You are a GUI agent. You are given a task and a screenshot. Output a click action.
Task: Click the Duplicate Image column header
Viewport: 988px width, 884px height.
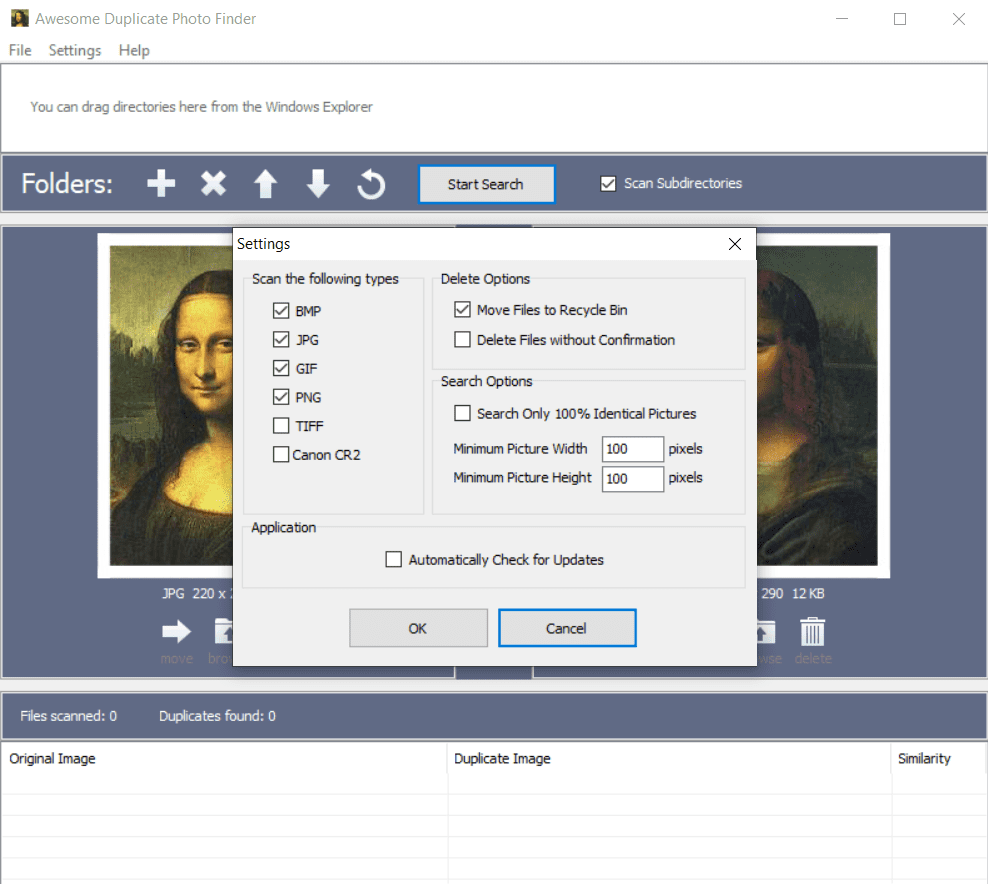[669, 759]
